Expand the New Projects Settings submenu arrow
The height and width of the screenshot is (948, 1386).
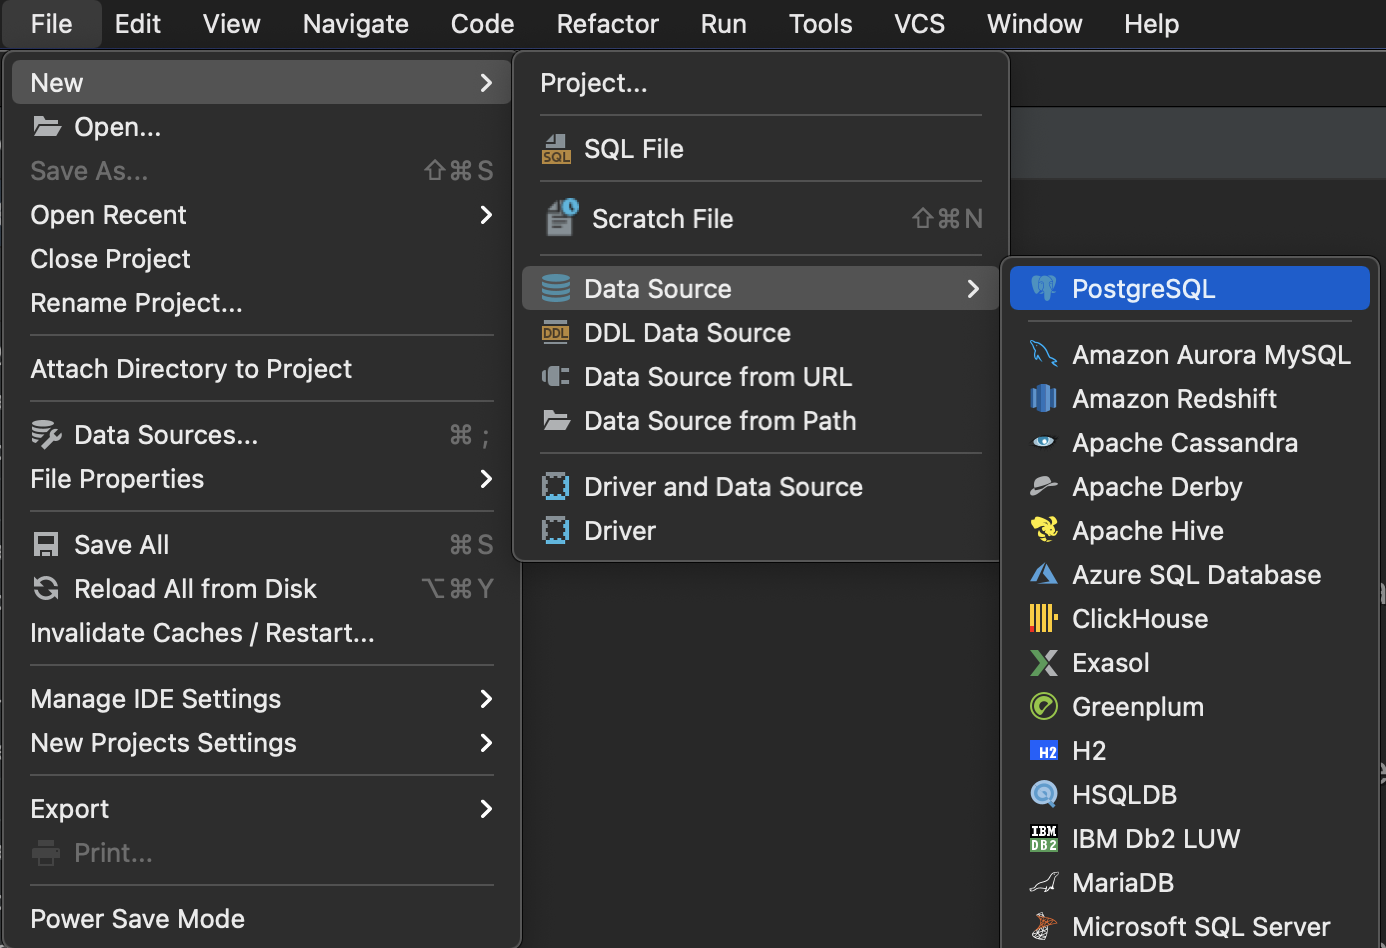point(486,742)
